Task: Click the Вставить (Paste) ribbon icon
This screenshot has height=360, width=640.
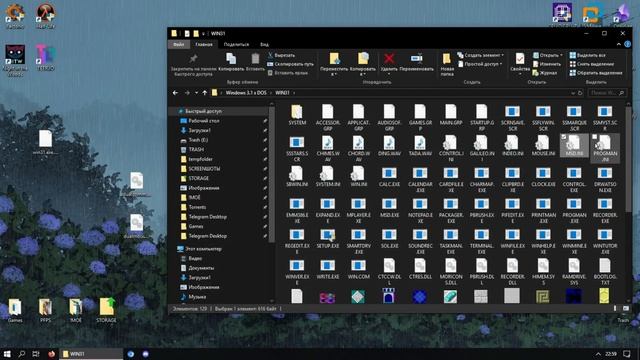Action: click(255, 58)
